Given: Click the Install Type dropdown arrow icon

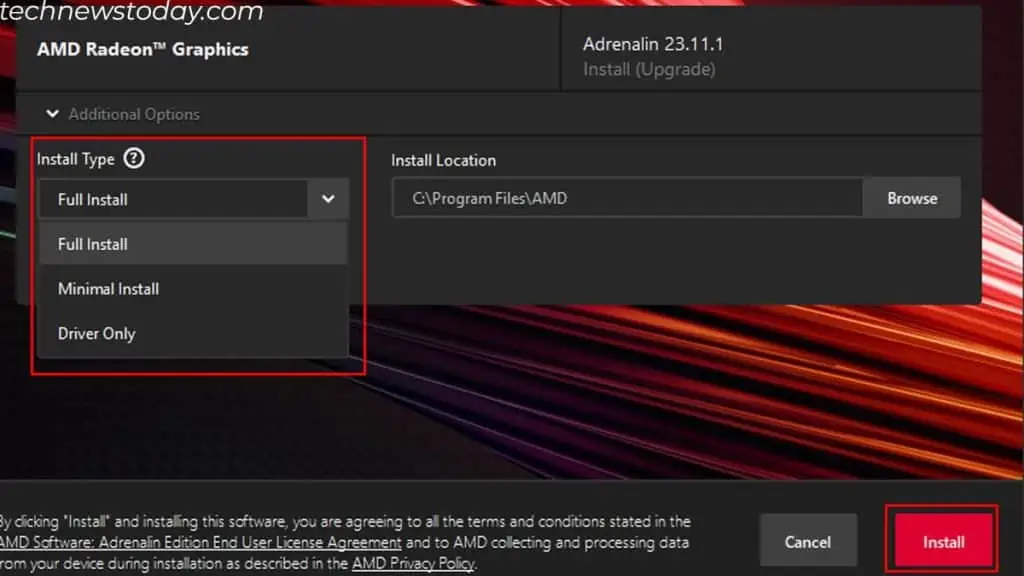Looking at the screenshot, I should point(327,199).
